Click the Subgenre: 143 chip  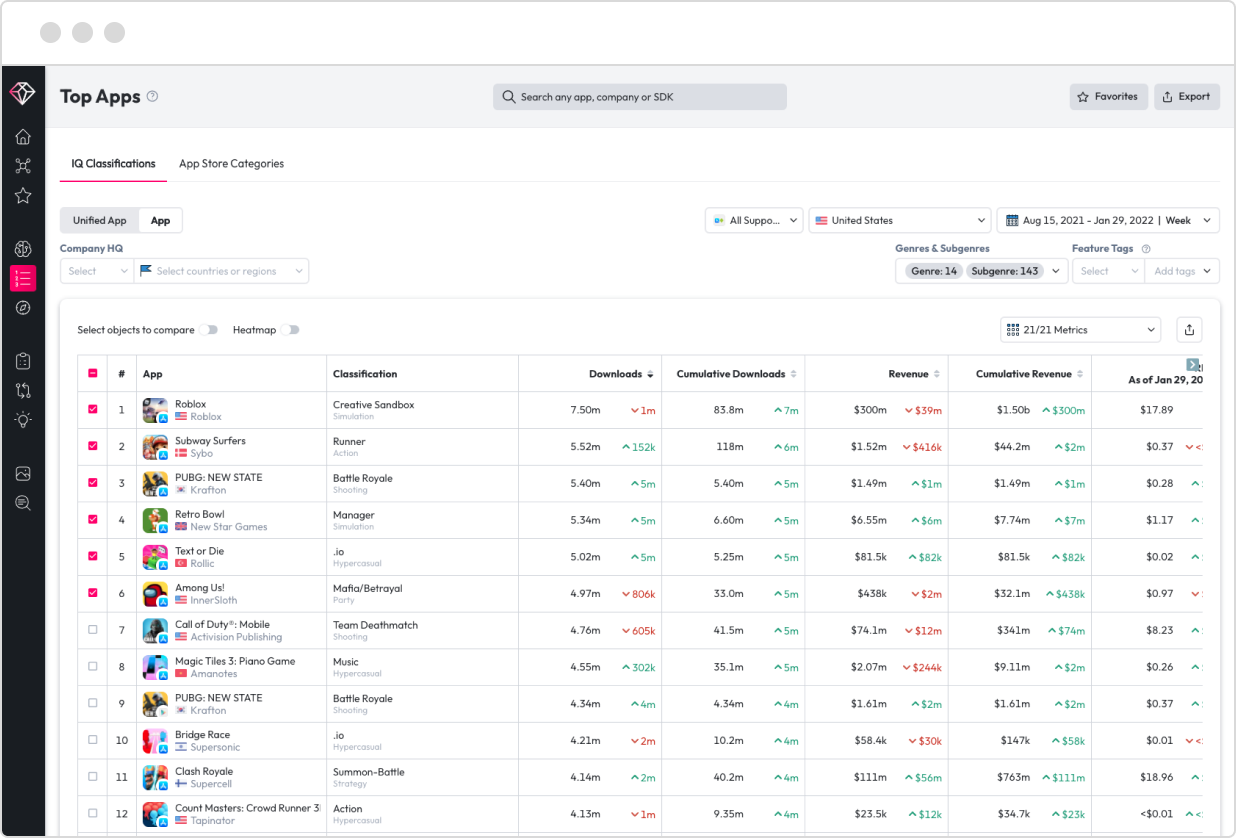click(1005, 271)
